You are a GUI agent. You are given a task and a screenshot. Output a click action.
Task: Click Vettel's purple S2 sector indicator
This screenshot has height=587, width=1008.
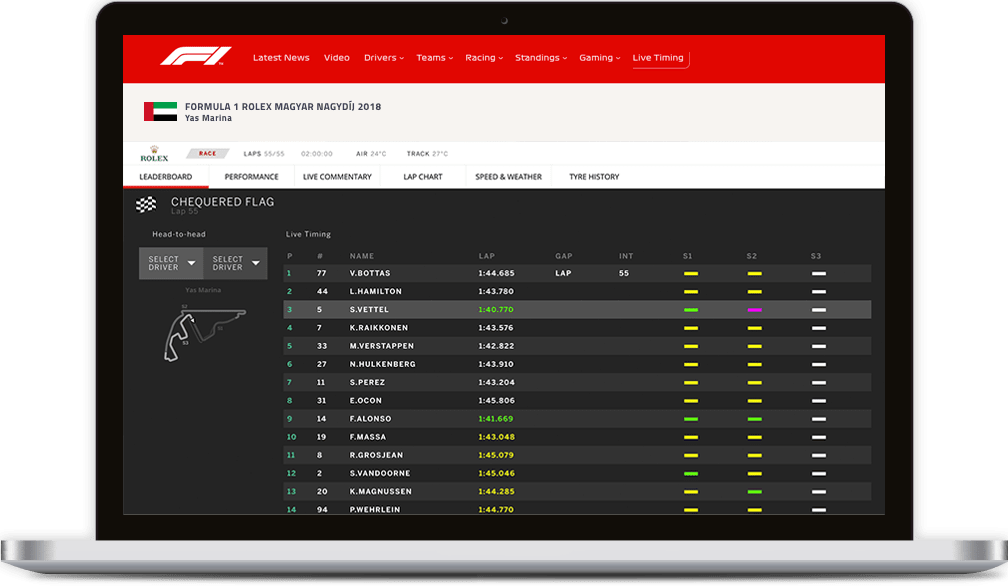coord(754,310)
